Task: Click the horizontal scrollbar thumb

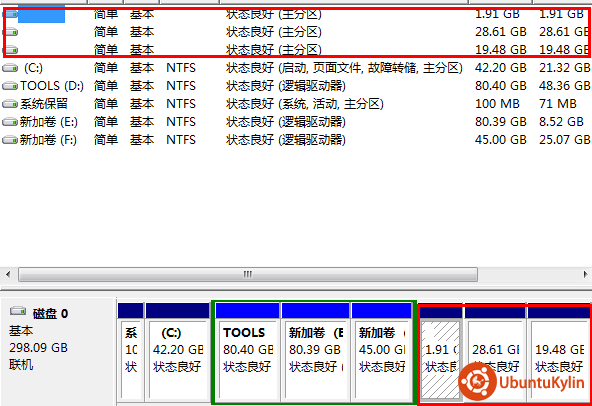Action: 248,275
